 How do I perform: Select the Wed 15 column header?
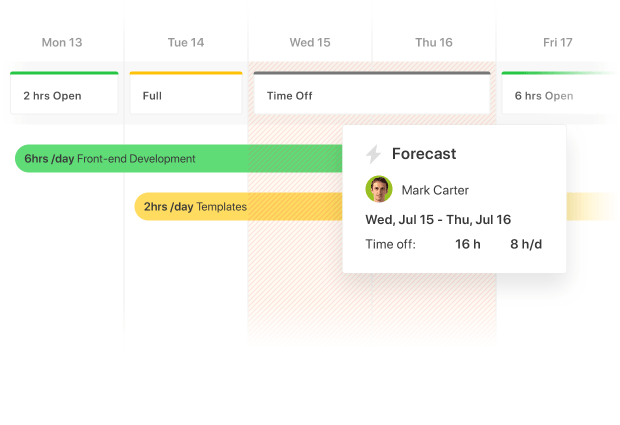point(310,42)
